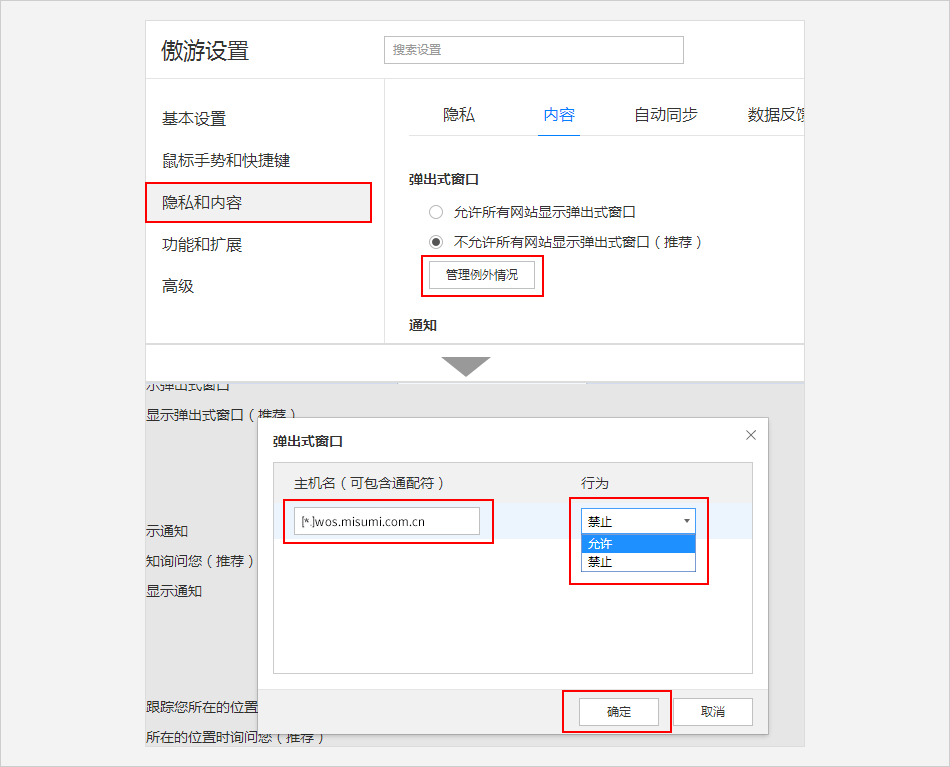Open 功能和扩展 in the sidebar
The height and width of the screenshot is (767, 950).
tap(202, 245)
